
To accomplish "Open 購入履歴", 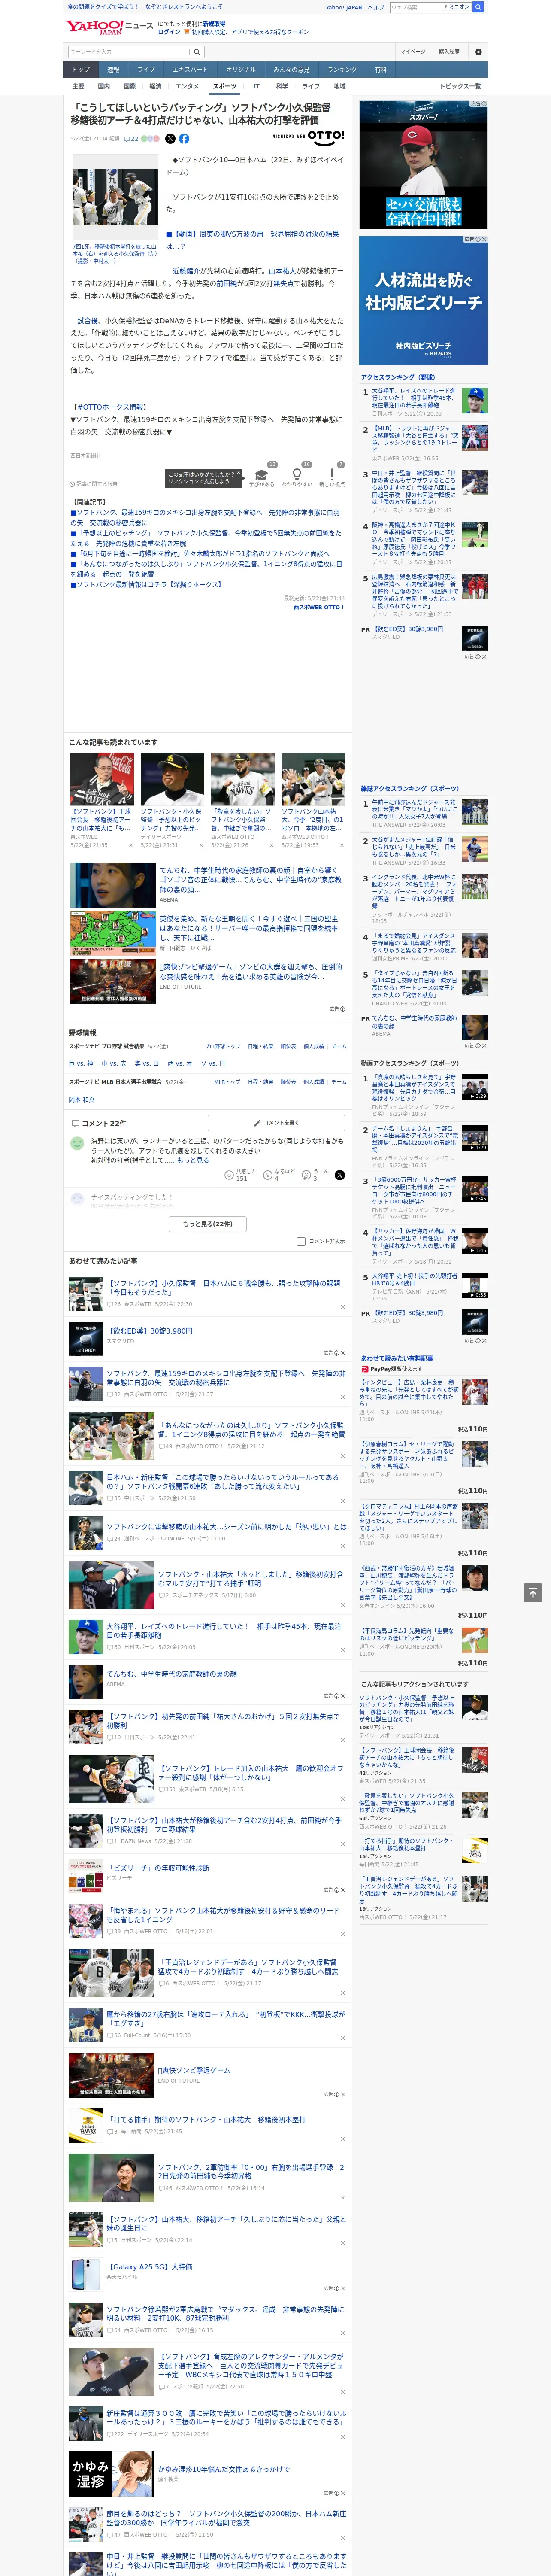I will [449, 52].
